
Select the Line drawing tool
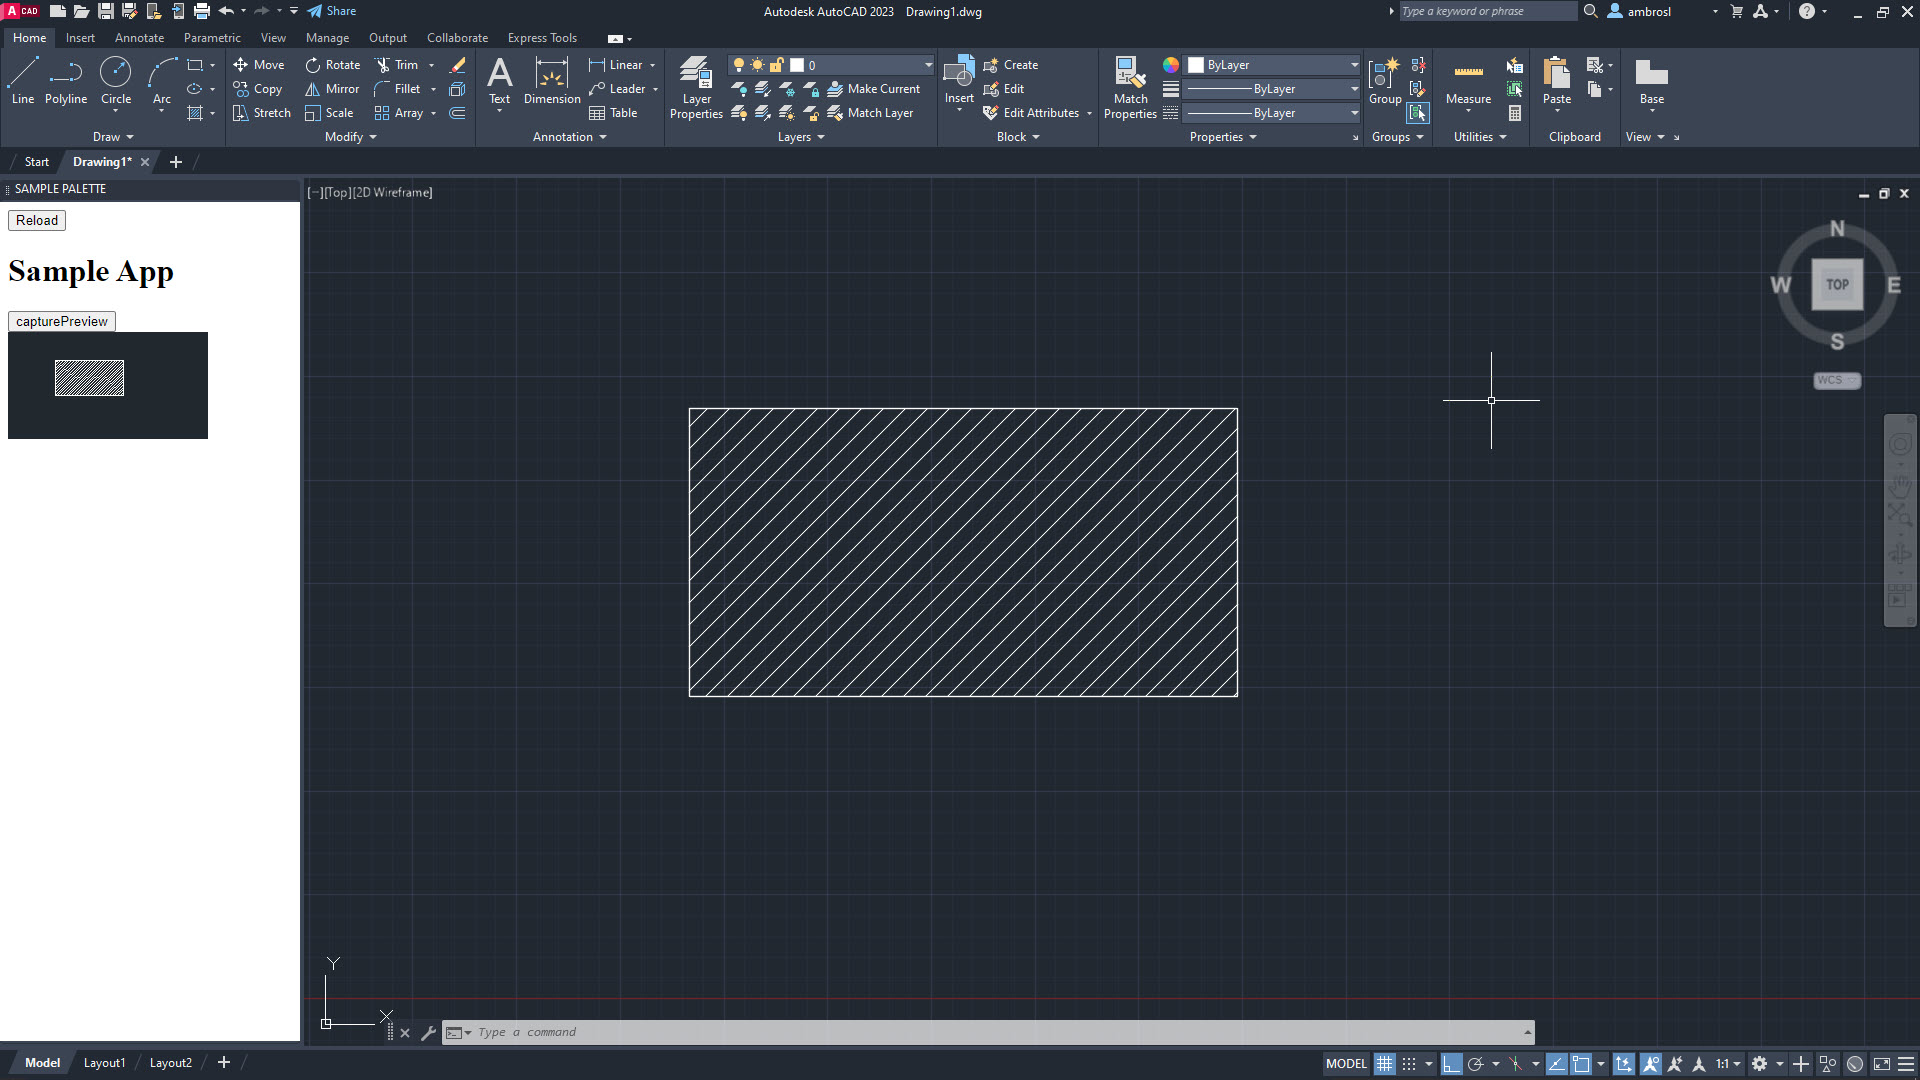click(22, 80)
